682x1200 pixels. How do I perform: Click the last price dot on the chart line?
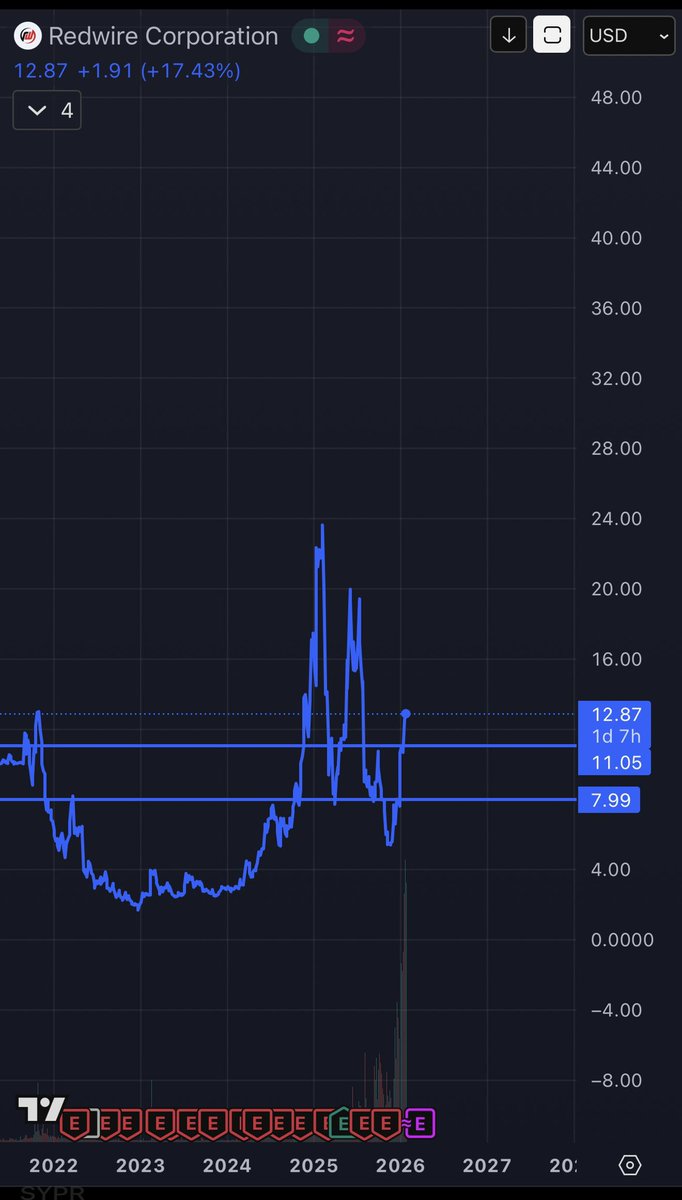click(406, 713)
